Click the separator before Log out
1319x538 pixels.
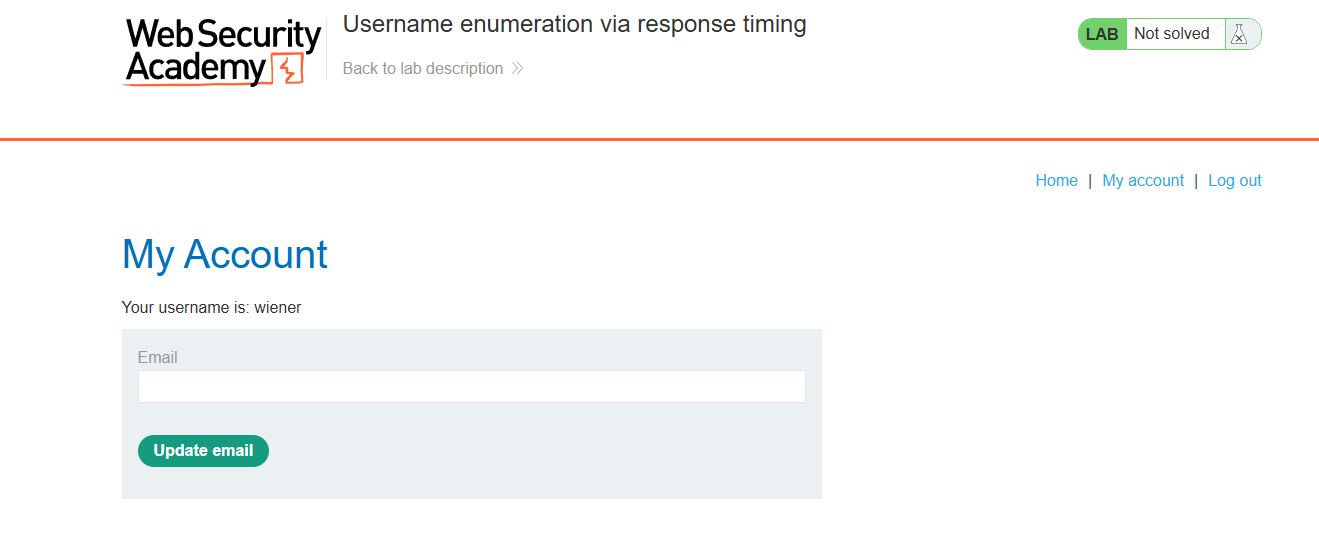[x=1196, y=181]
